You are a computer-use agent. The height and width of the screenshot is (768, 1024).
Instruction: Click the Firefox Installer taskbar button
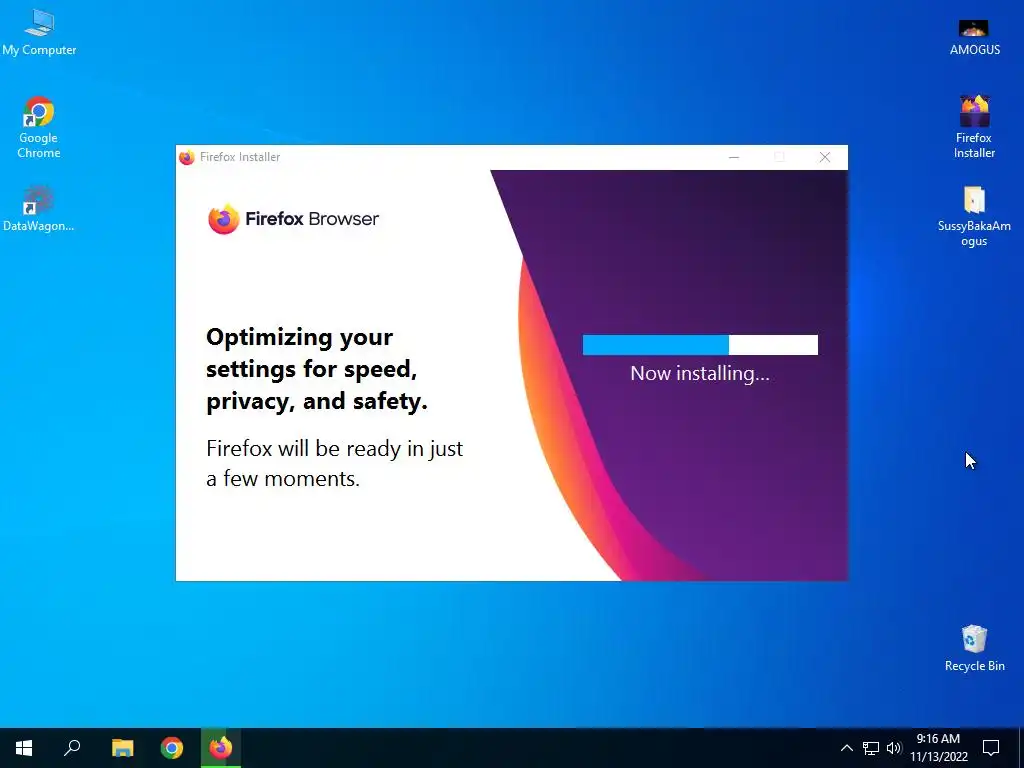tap(221, 748)
